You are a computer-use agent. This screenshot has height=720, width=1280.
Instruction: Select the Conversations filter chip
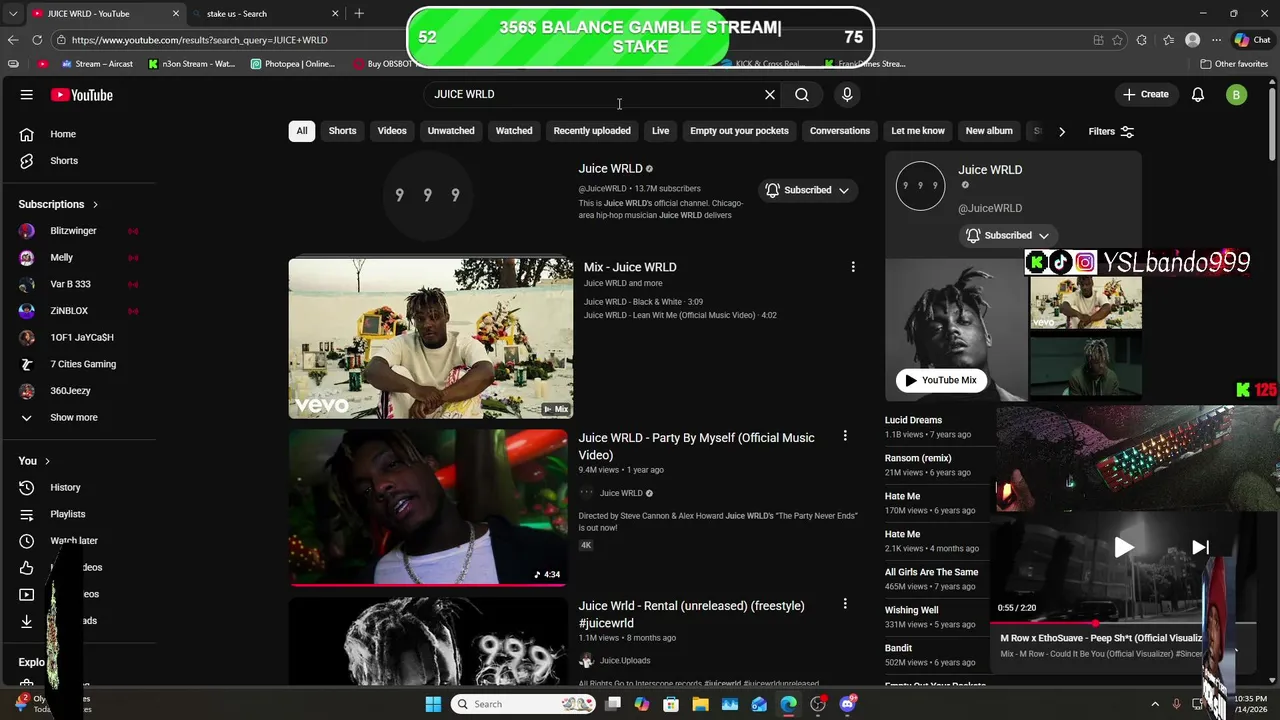840,131
